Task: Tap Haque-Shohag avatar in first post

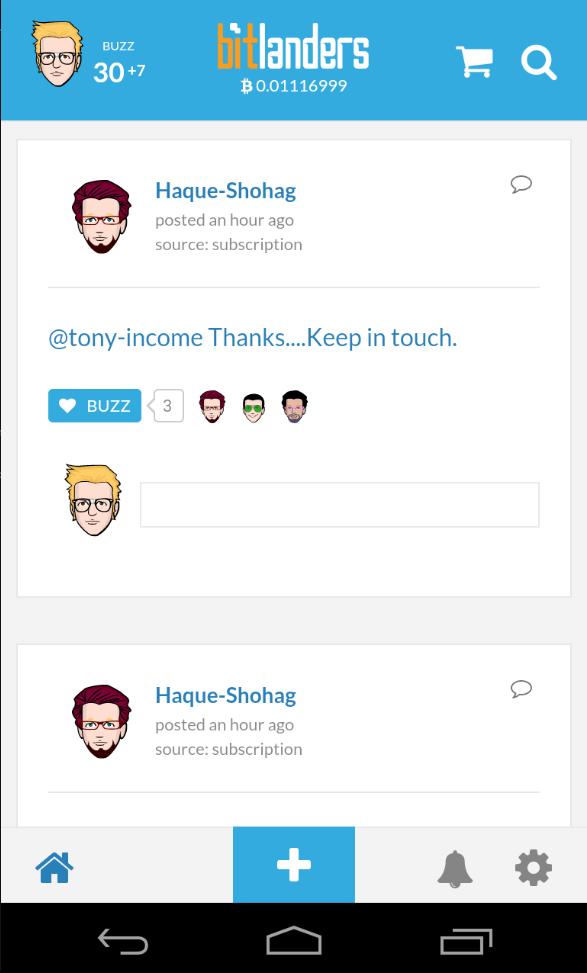Action: (101, 217)
